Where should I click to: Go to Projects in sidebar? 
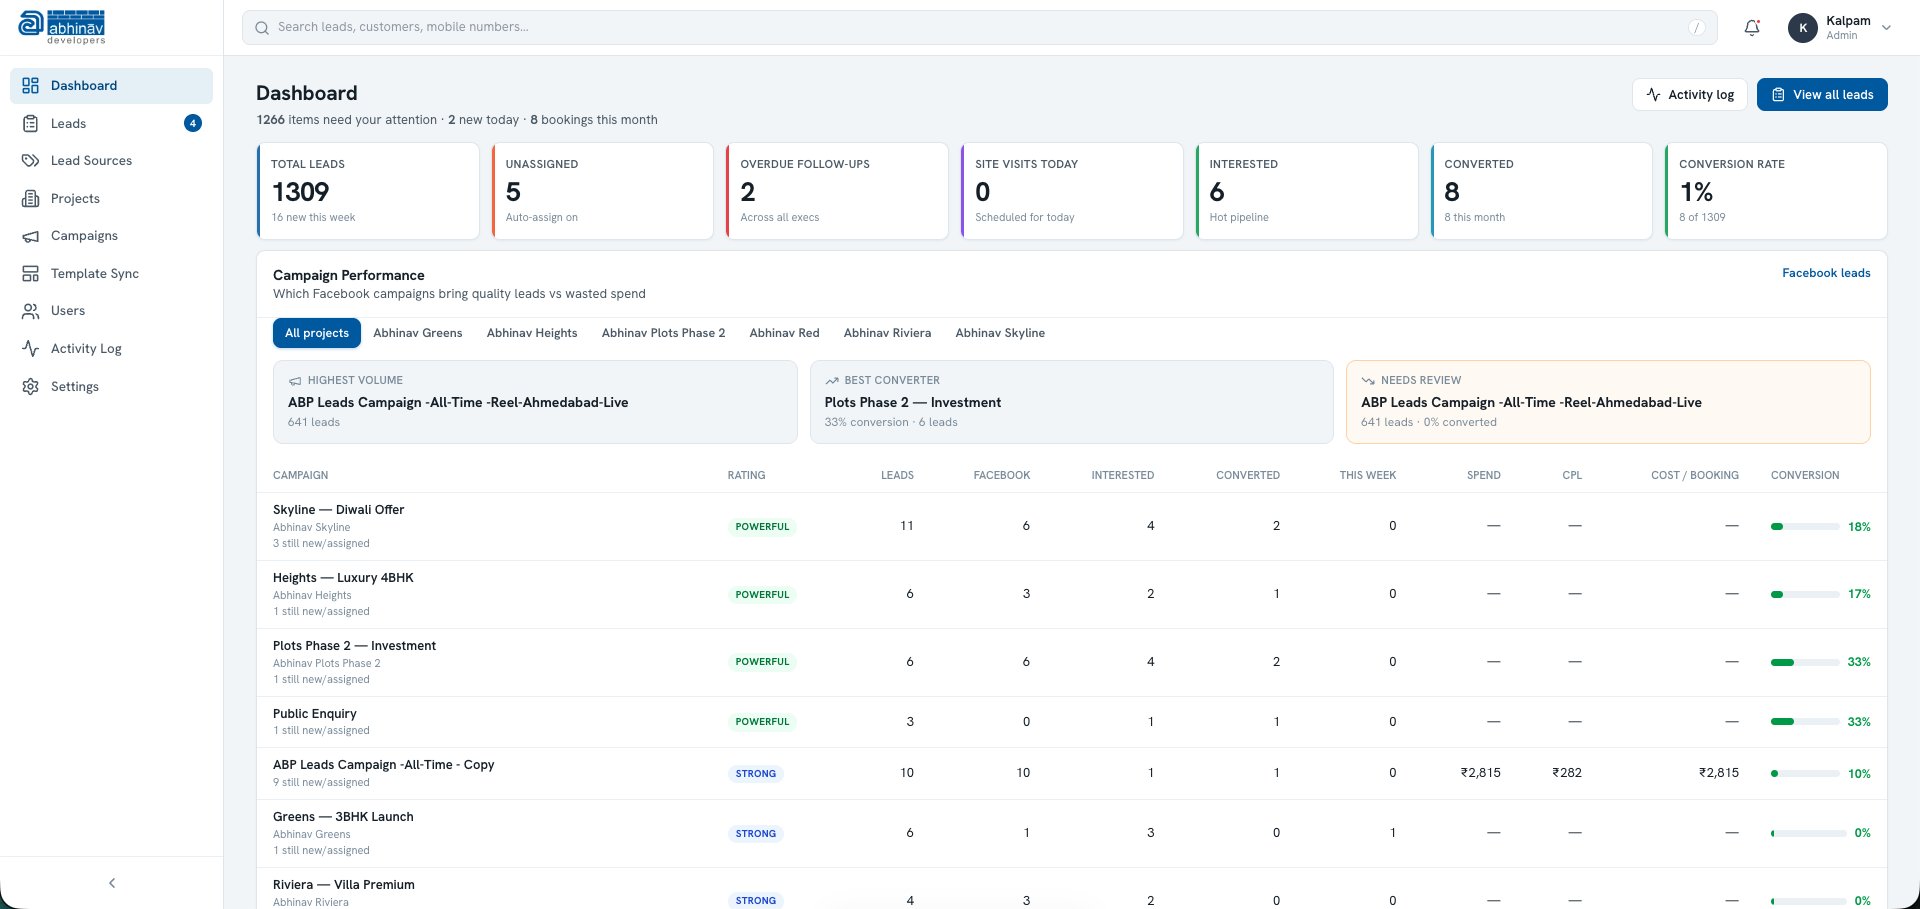[x=111, y=198]
